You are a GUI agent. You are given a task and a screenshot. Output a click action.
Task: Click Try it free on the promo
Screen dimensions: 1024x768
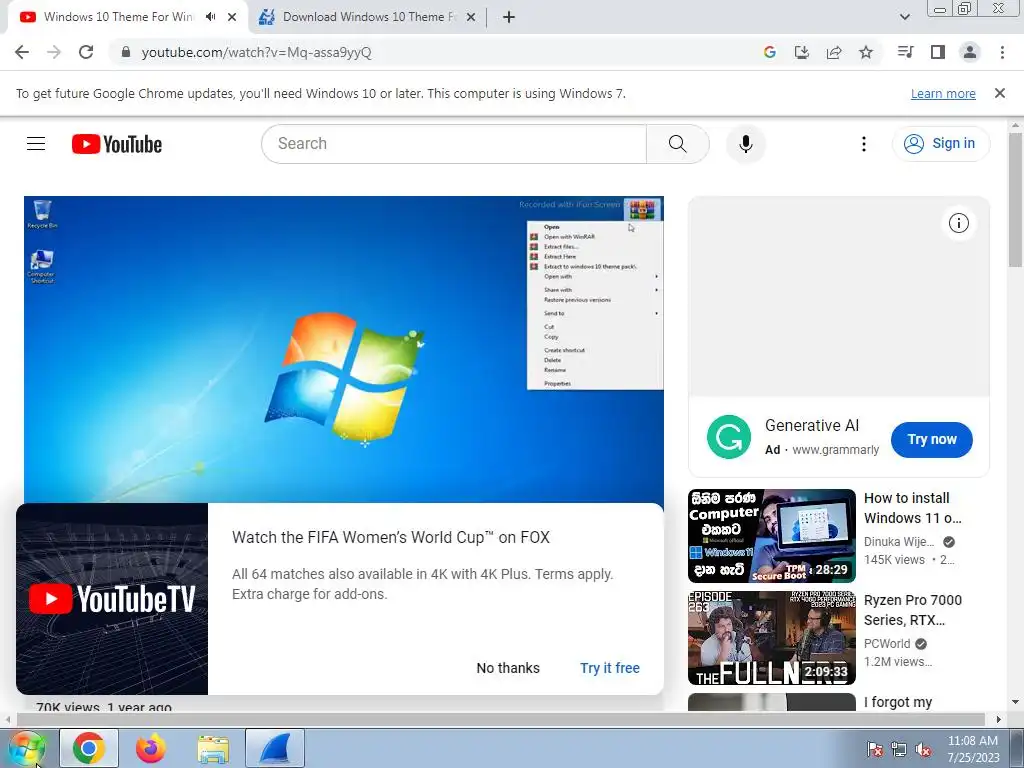(x=610, y=668)
